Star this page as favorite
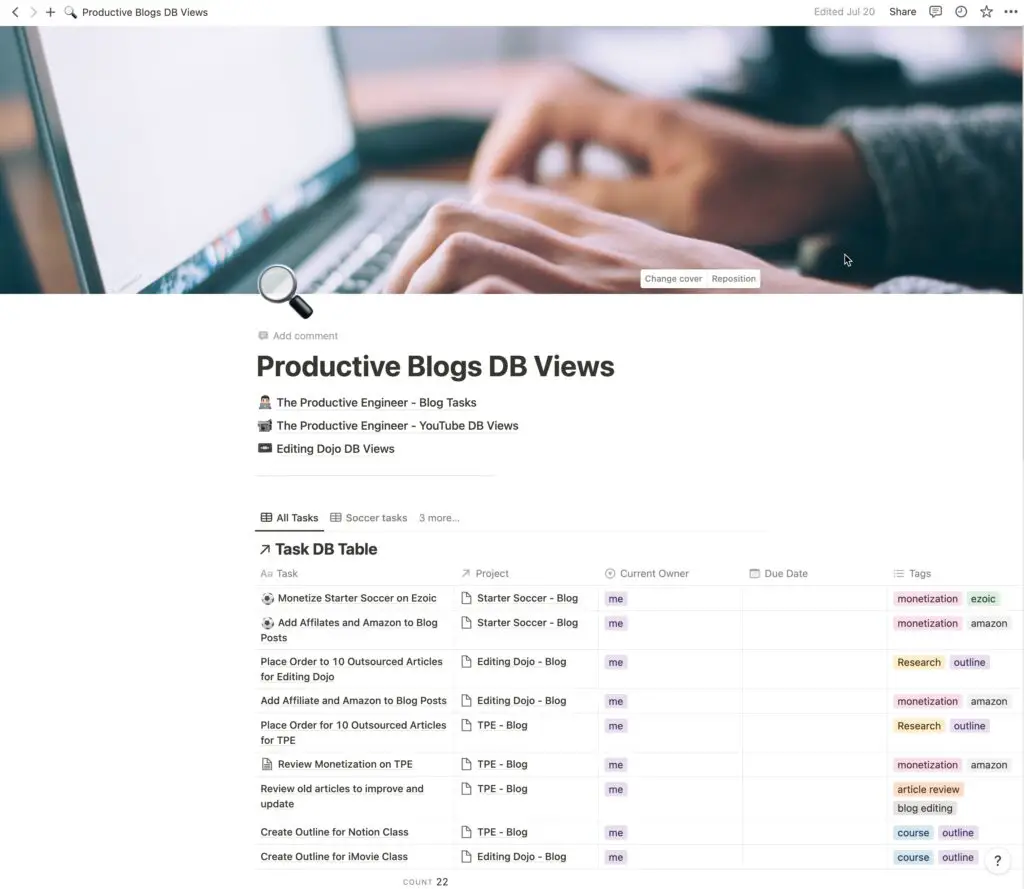Screen dimensions: 1024x889 coord(986,12)
